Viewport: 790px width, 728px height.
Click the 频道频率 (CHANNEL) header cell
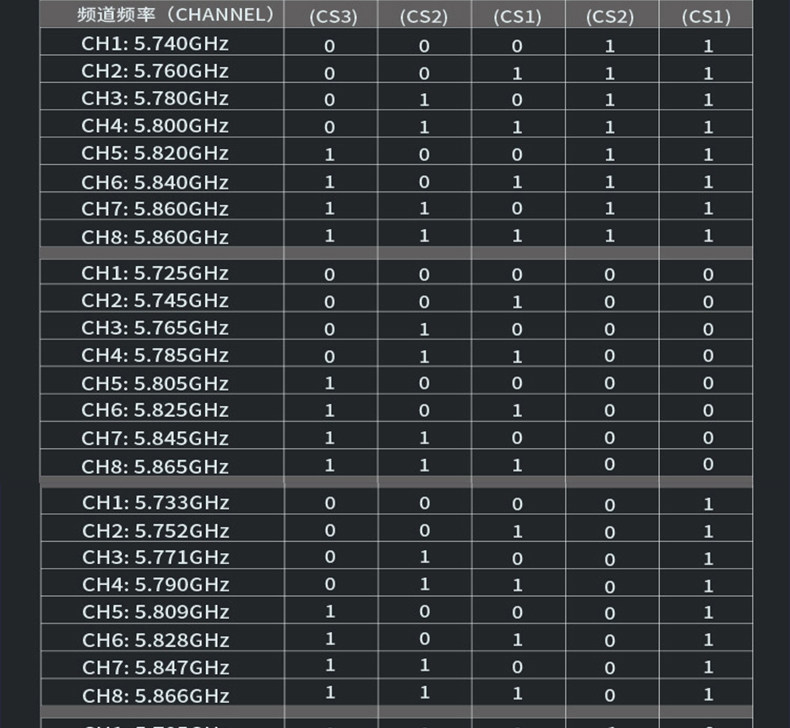(x=176, y=15)
